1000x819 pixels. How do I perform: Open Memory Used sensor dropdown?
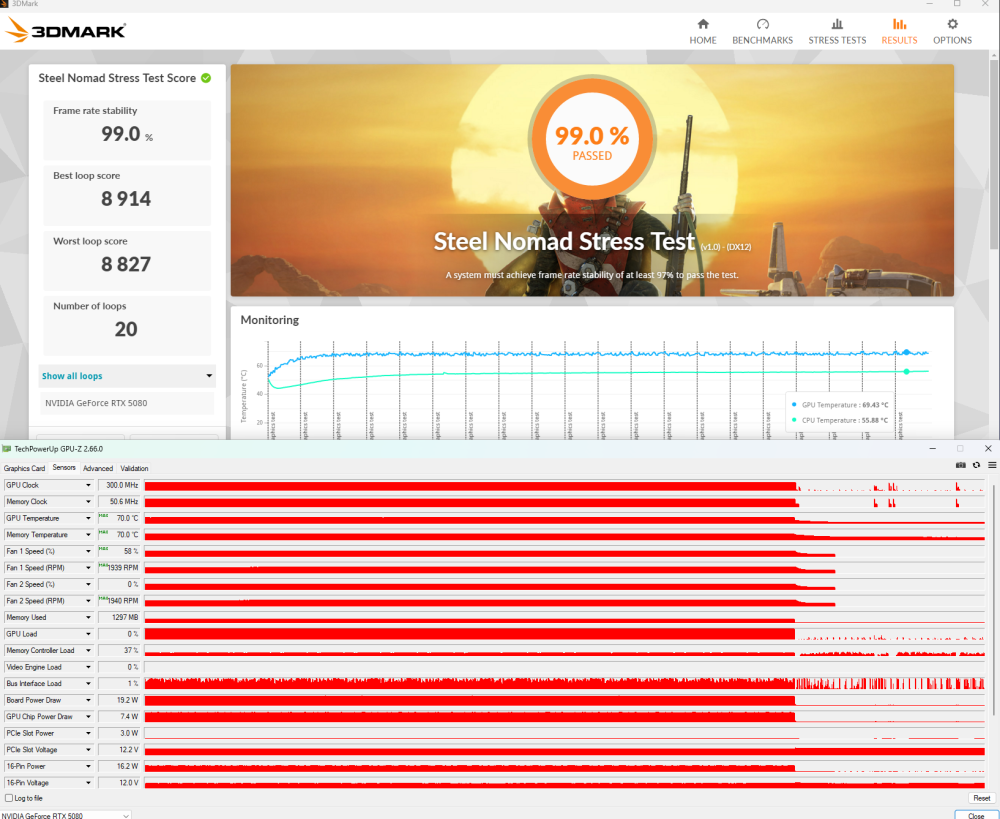(88, 617)
